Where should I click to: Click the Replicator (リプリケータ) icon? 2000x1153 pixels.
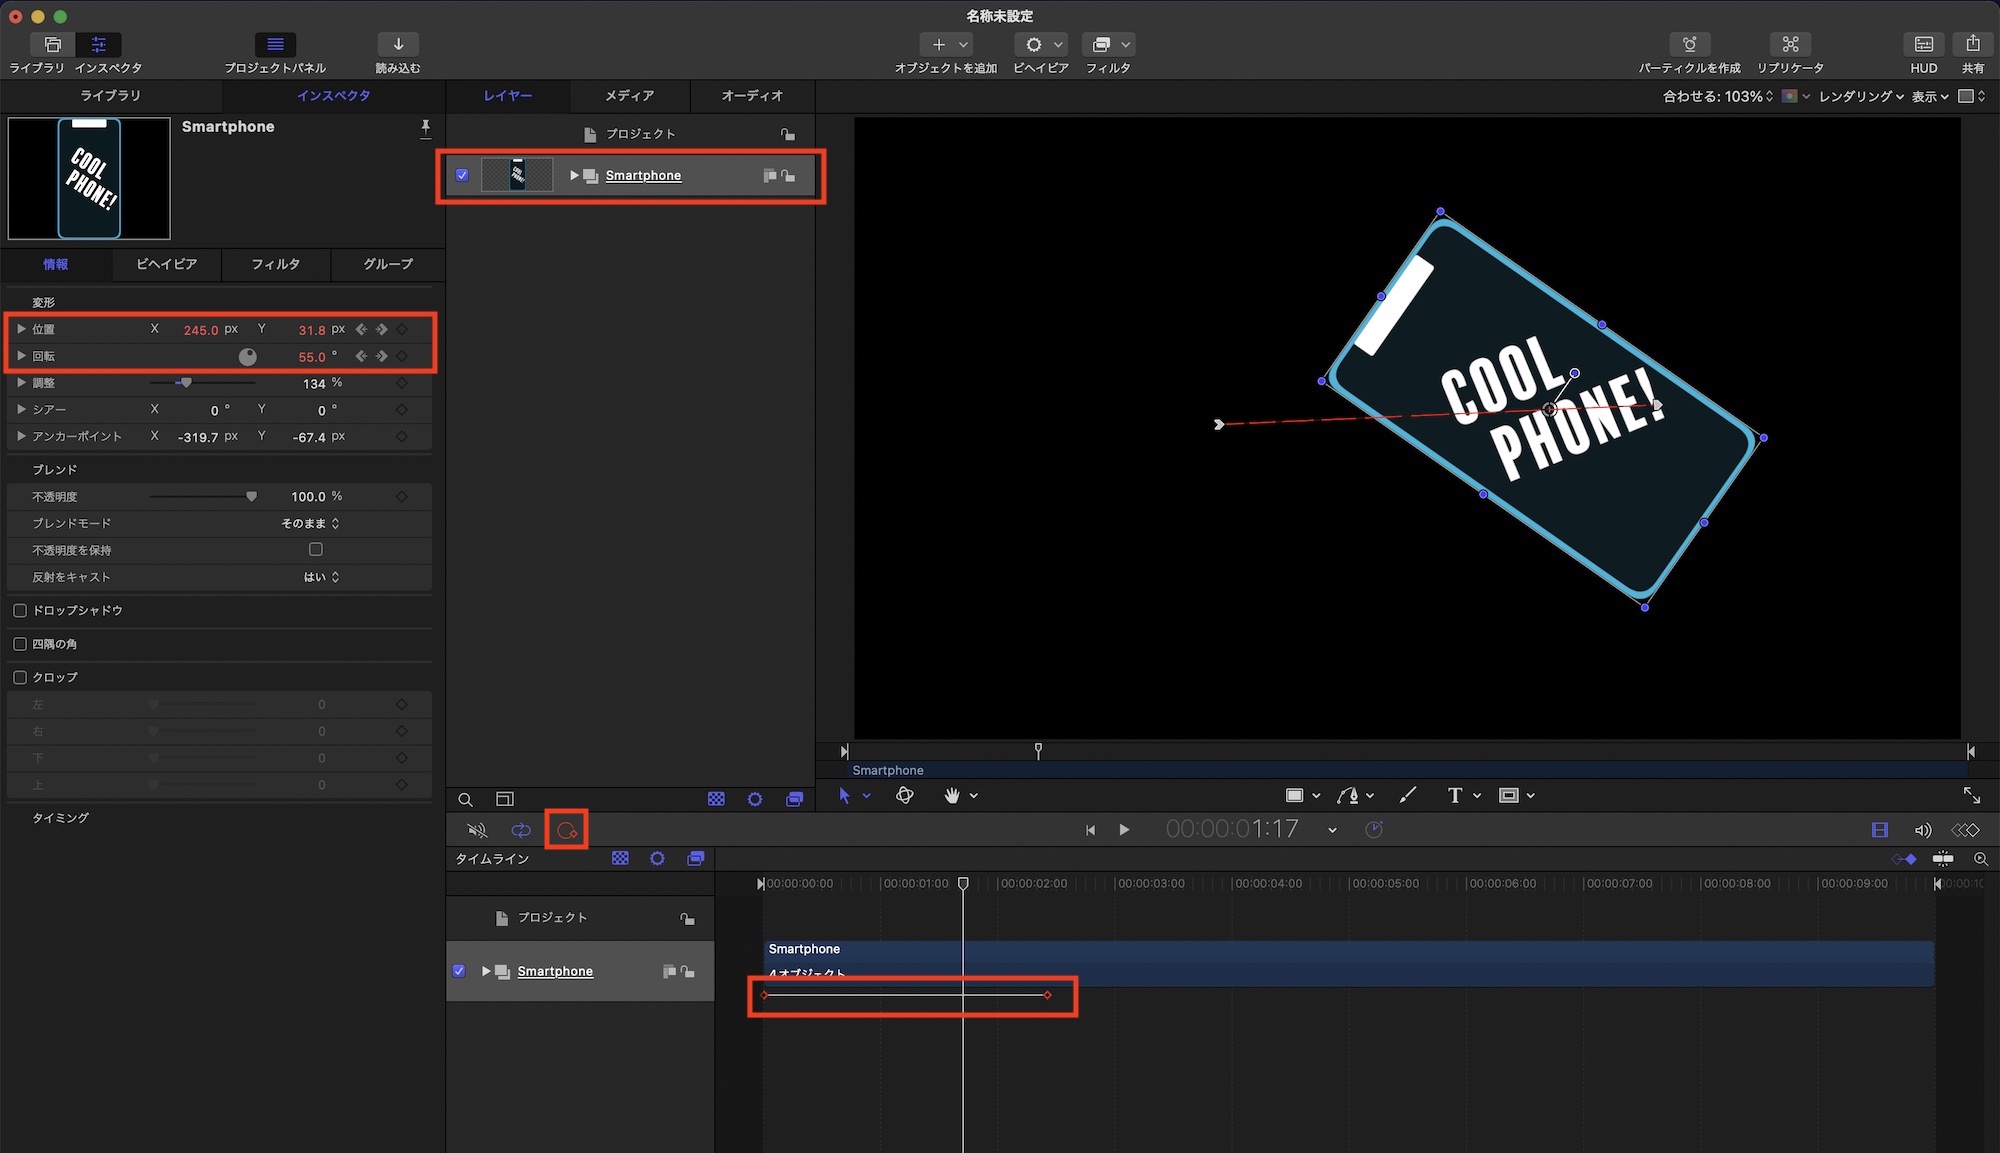pyautogui.click(x=1790, y=45)
